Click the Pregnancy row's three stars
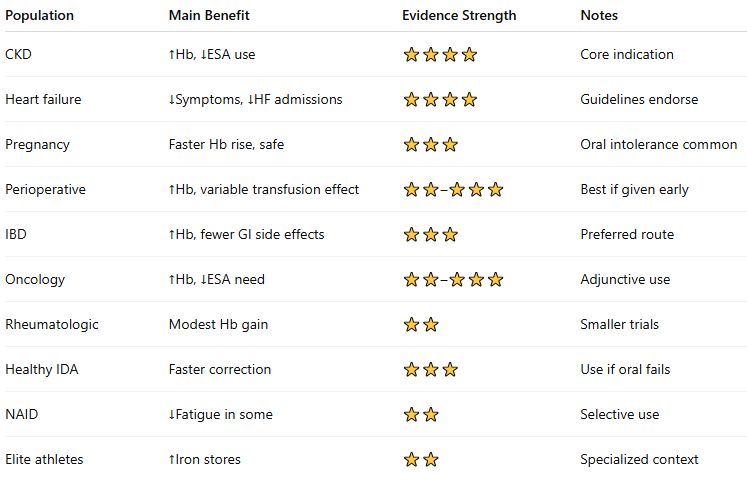Viewport: 747px width, 488px height. [430, 145]
